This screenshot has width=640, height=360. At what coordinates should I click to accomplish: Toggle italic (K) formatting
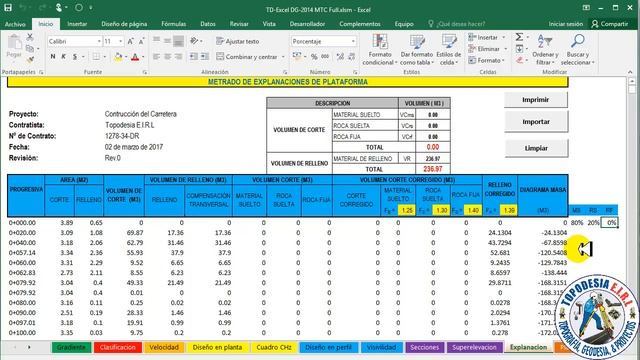[x=64, y=57]
